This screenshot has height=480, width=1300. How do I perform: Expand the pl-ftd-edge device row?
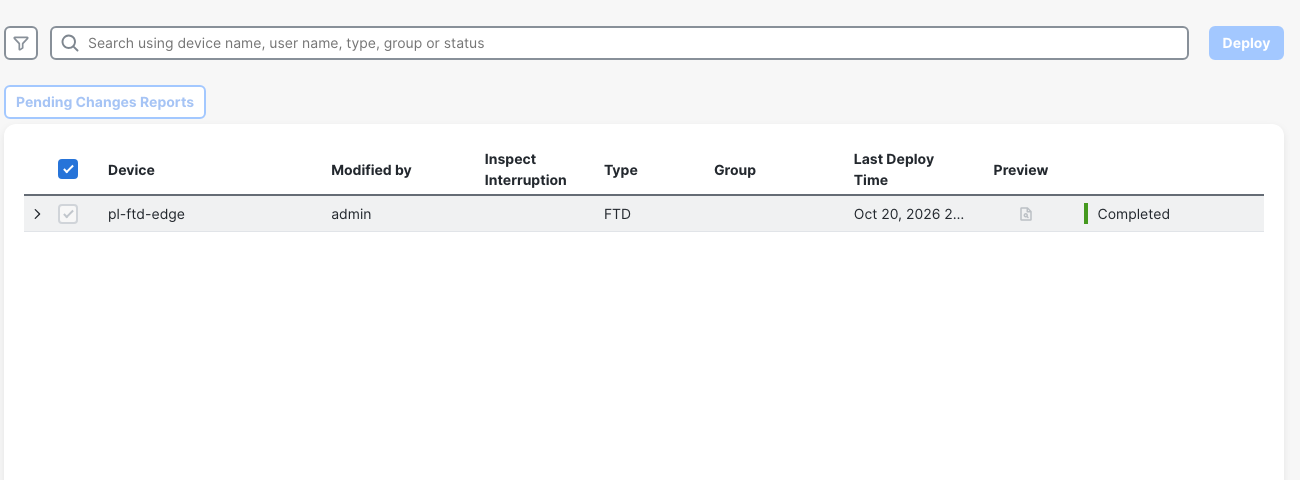38,214
